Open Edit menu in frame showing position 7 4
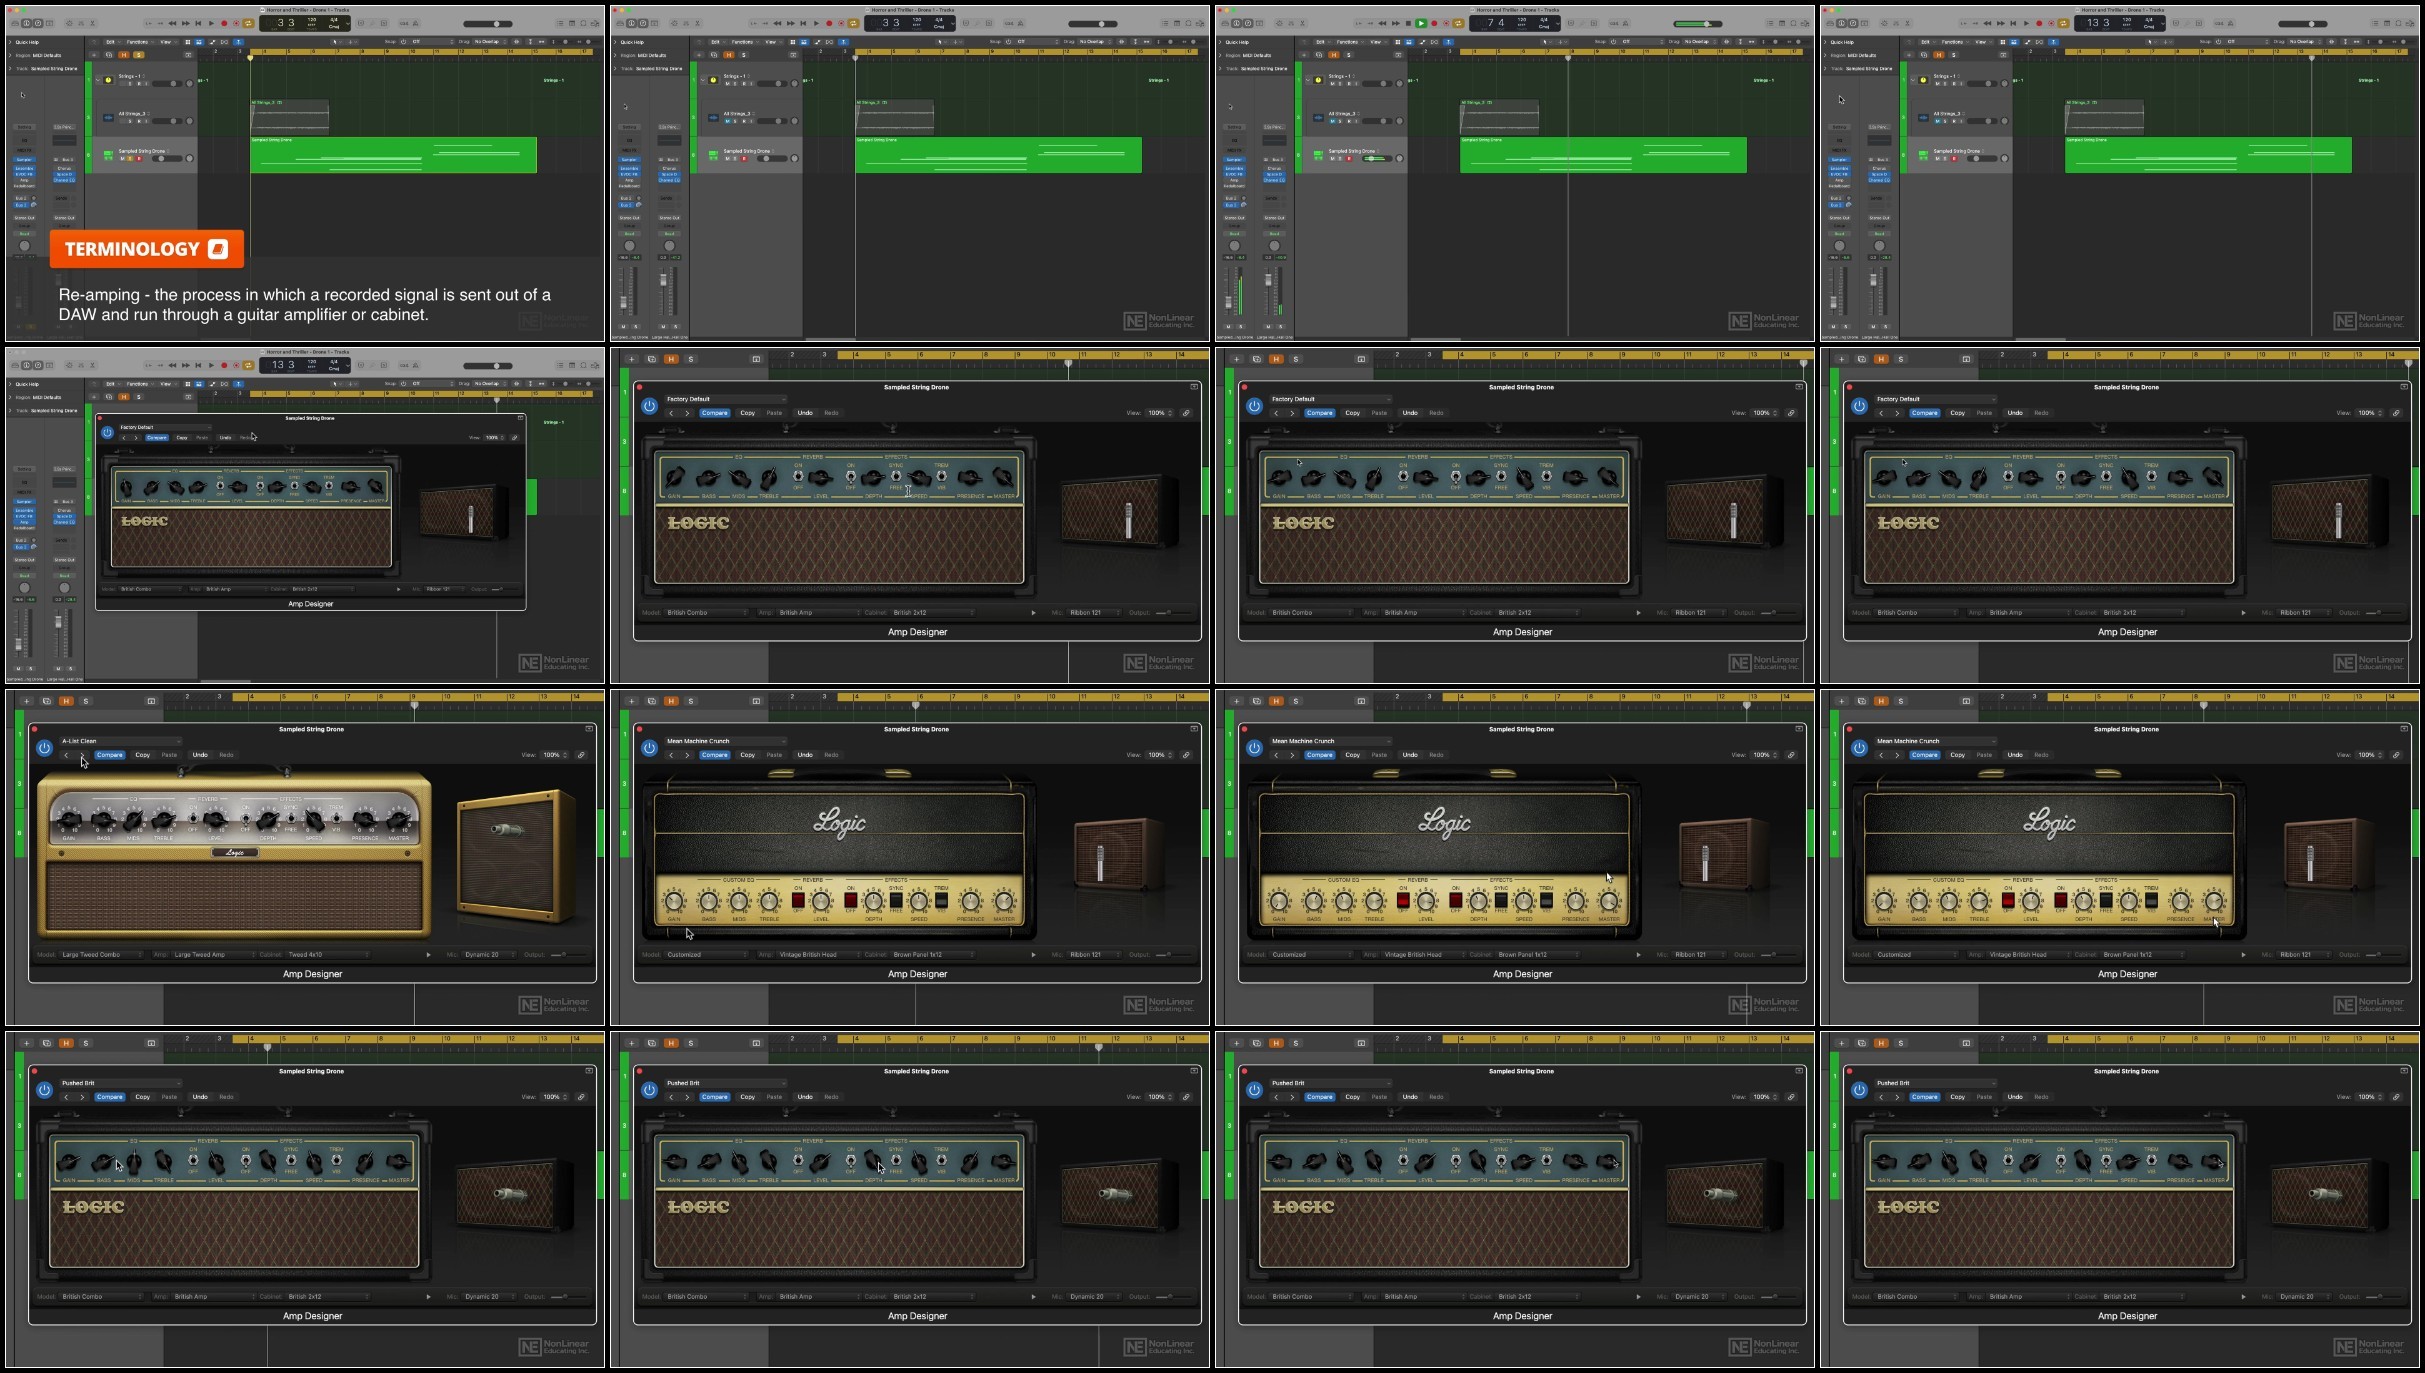The height and width of the screenshot is (1373, 2425). click(x=1322, y=42)
